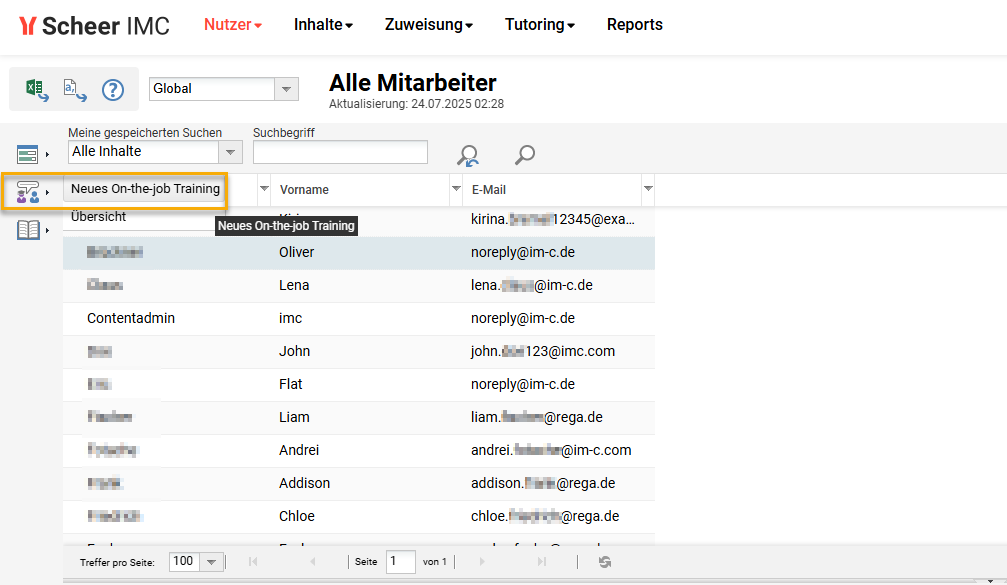This screenshot has width=1007, height=585.
Task: Expand the Alle Inhalte saved searches dropdown
Action: pyautogui.click(x=230, y=151)
